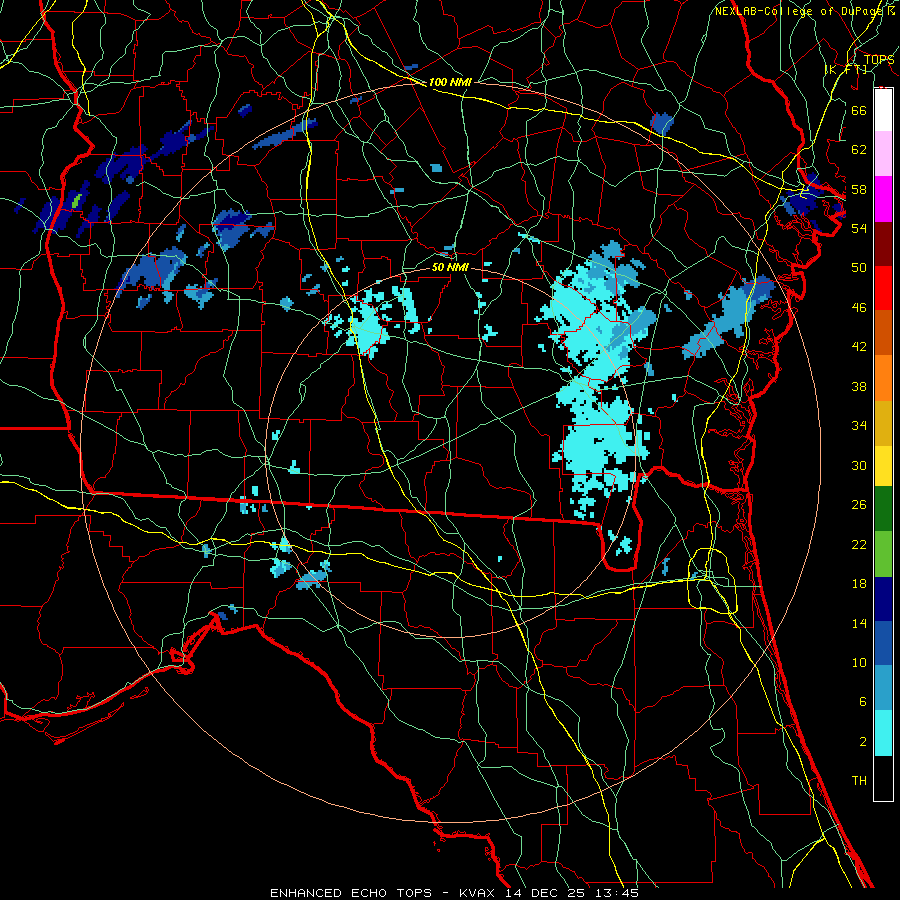900x900 pixels.
Task: Click the 58 legend value
Action: click(x=859, y=189)
